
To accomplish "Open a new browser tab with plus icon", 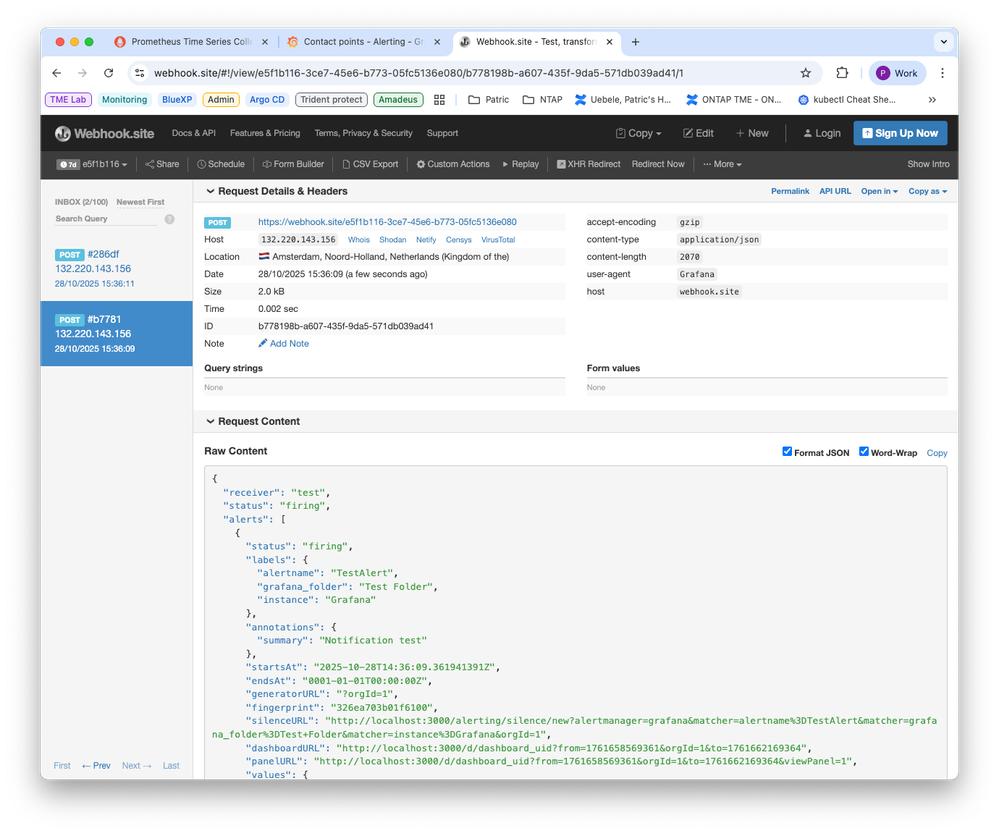I will pos(635,42).
